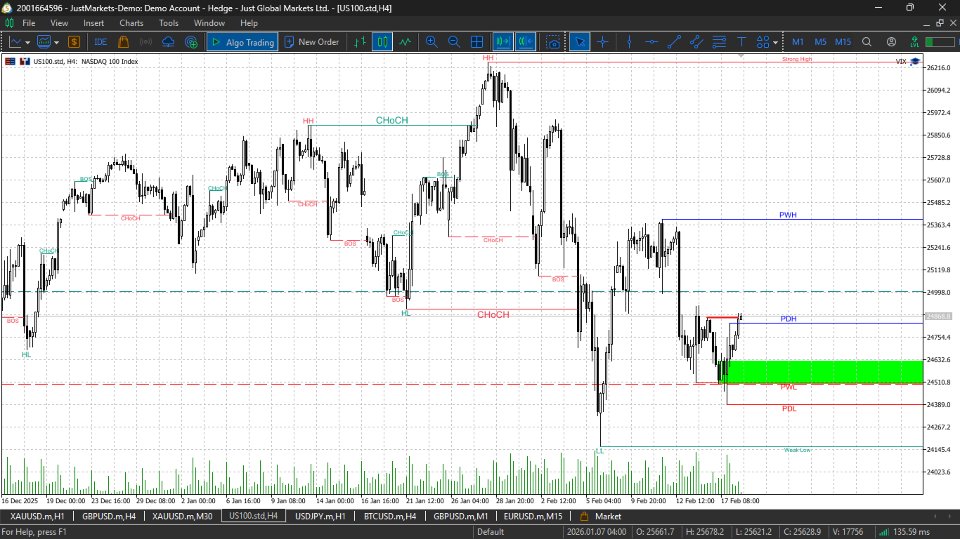Switch to XAUUSD.m,H1 chart tab
Viewport: 960px width, 539px height.
pos(37,516)
